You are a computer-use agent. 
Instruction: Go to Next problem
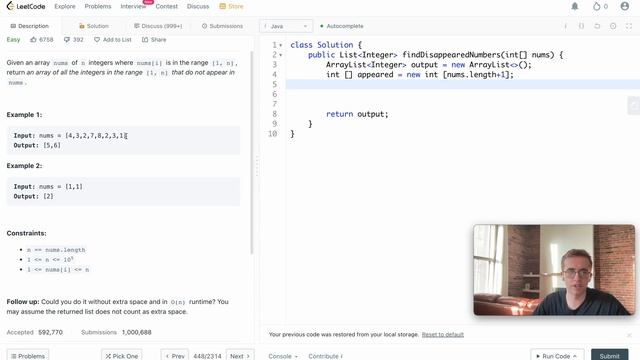pyautogui.click(x=240, y=356)
